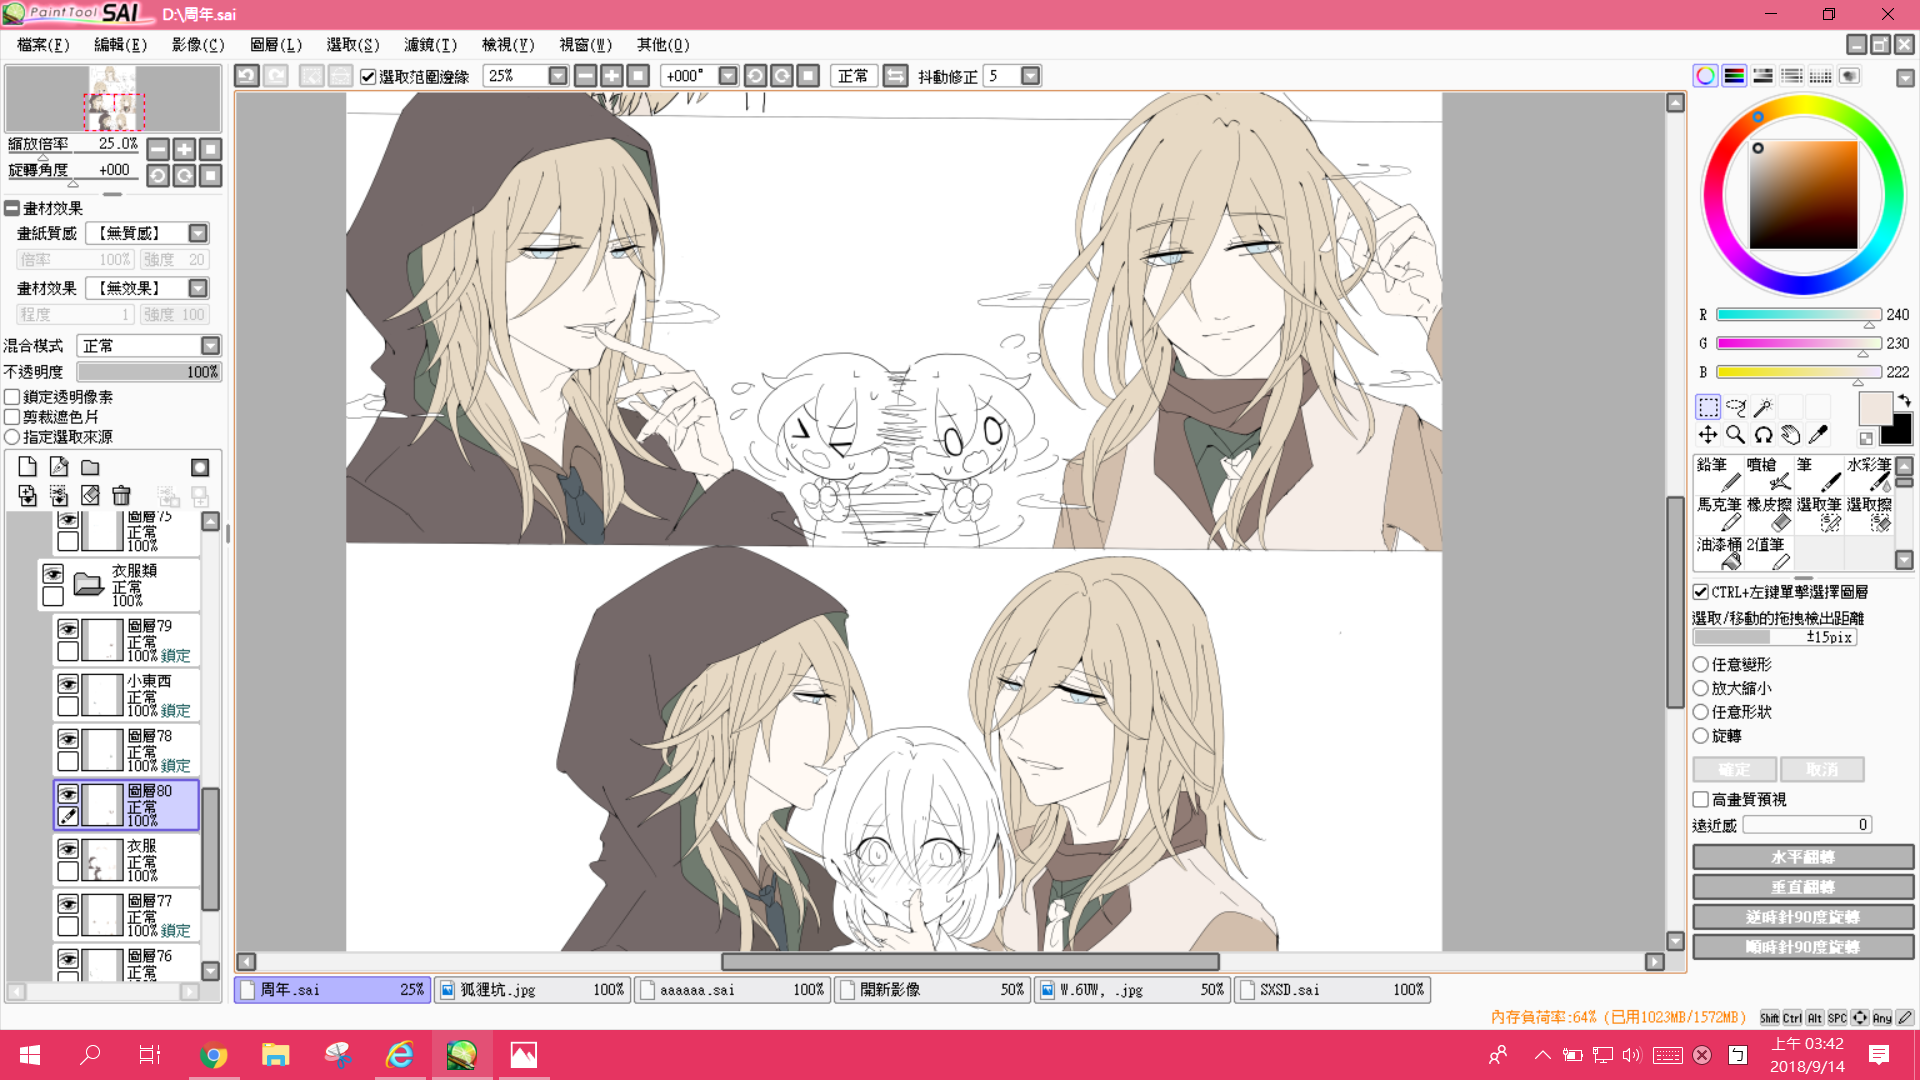This screenshot has height=1080, width=1920.
Task: Switch to transparent color swatch
Action: pos(1866,438)
